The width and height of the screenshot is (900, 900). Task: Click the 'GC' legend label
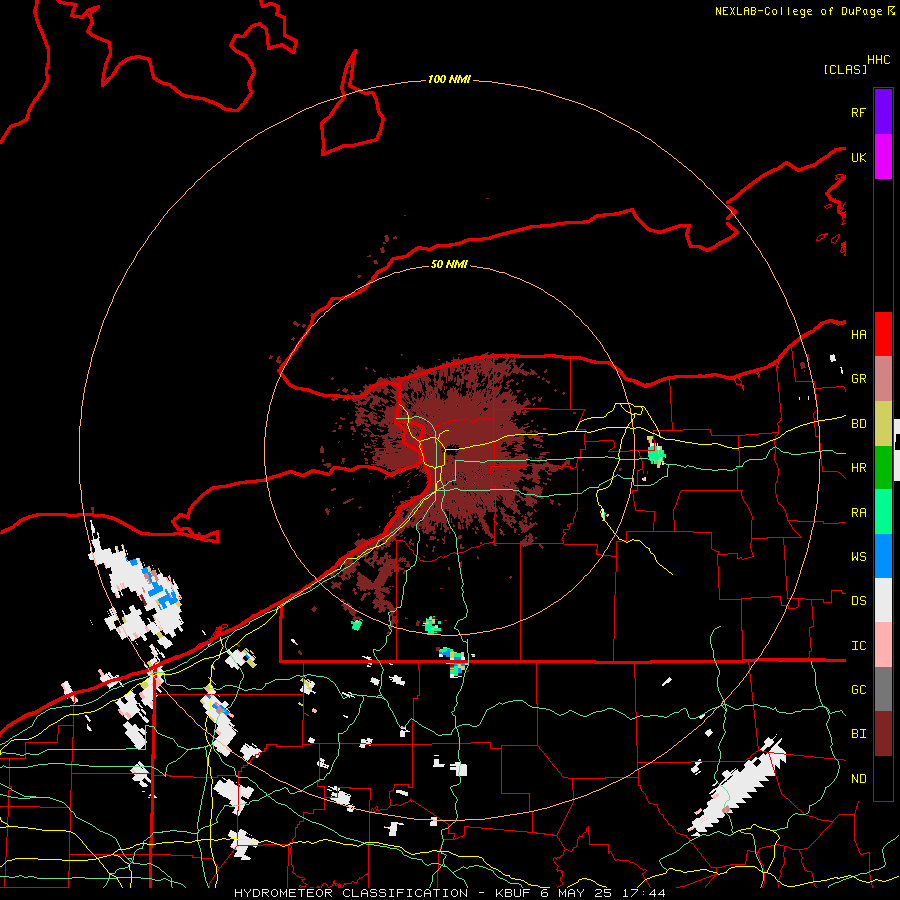click(858, 690)
